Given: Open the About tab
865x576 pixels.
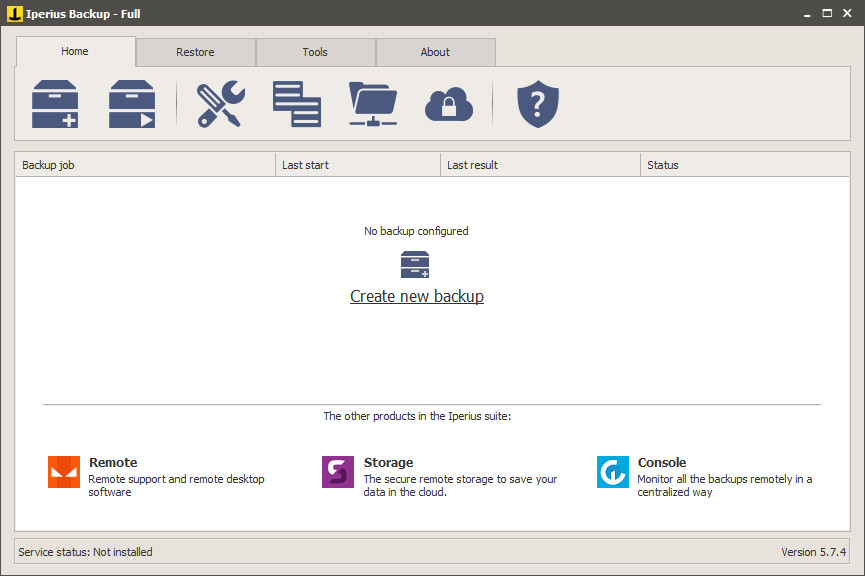Looking at the screenshot, I should tap(435, 52).
